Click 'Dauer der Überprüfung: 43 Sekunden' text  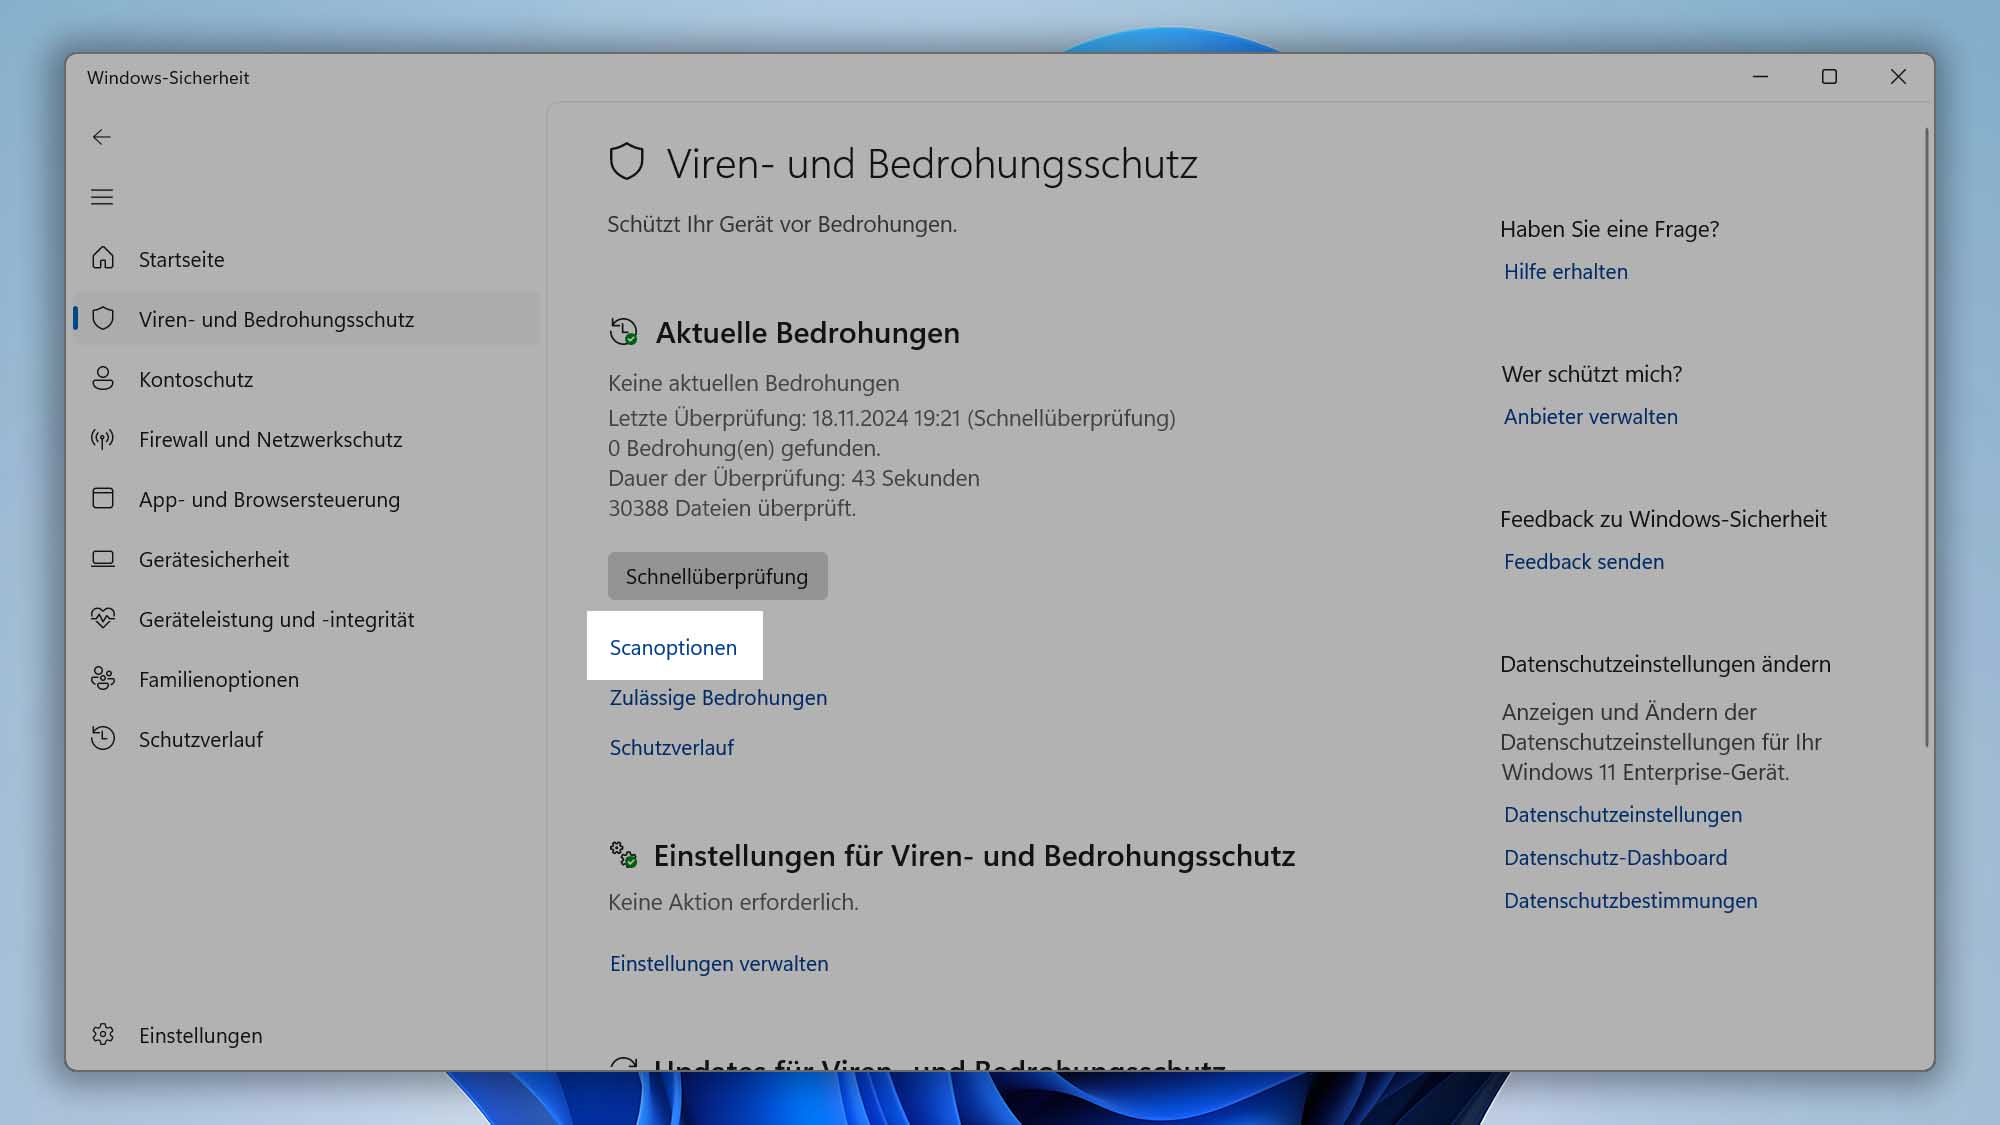pyautogui.click(x=794, y=478)
